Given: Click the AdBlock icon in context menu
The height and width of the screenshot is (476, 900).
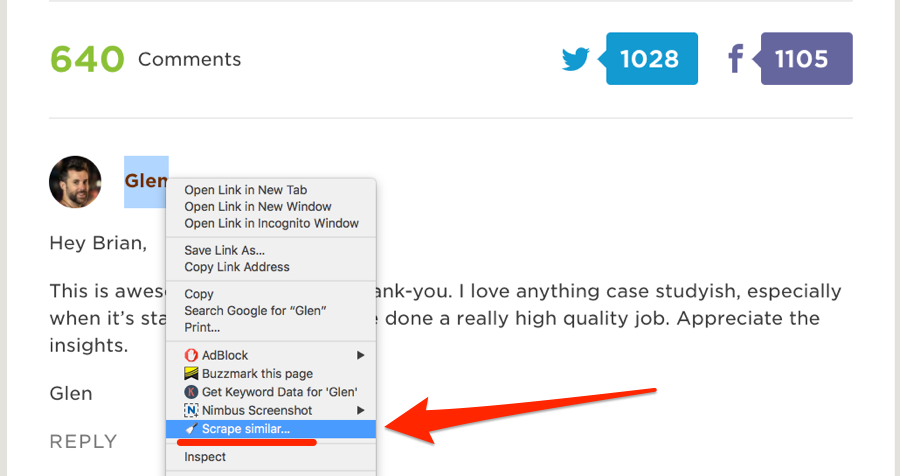Looking at the screenshot, I should click(192, 355).
